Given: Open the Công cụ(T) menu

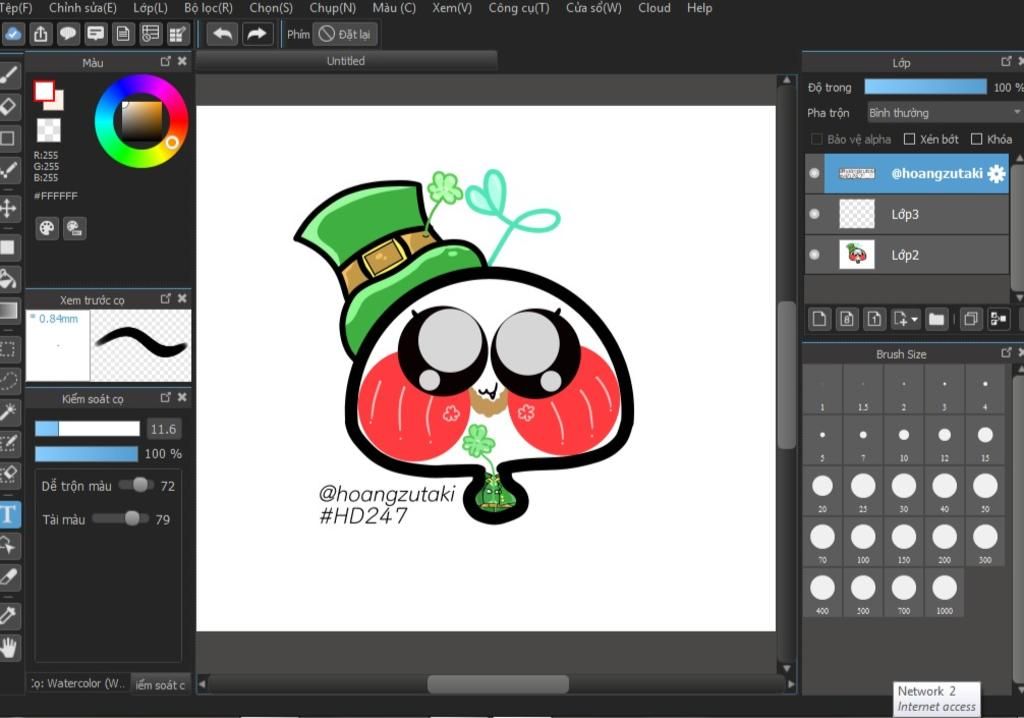Looking at the screenshot, I should (519, 8).
